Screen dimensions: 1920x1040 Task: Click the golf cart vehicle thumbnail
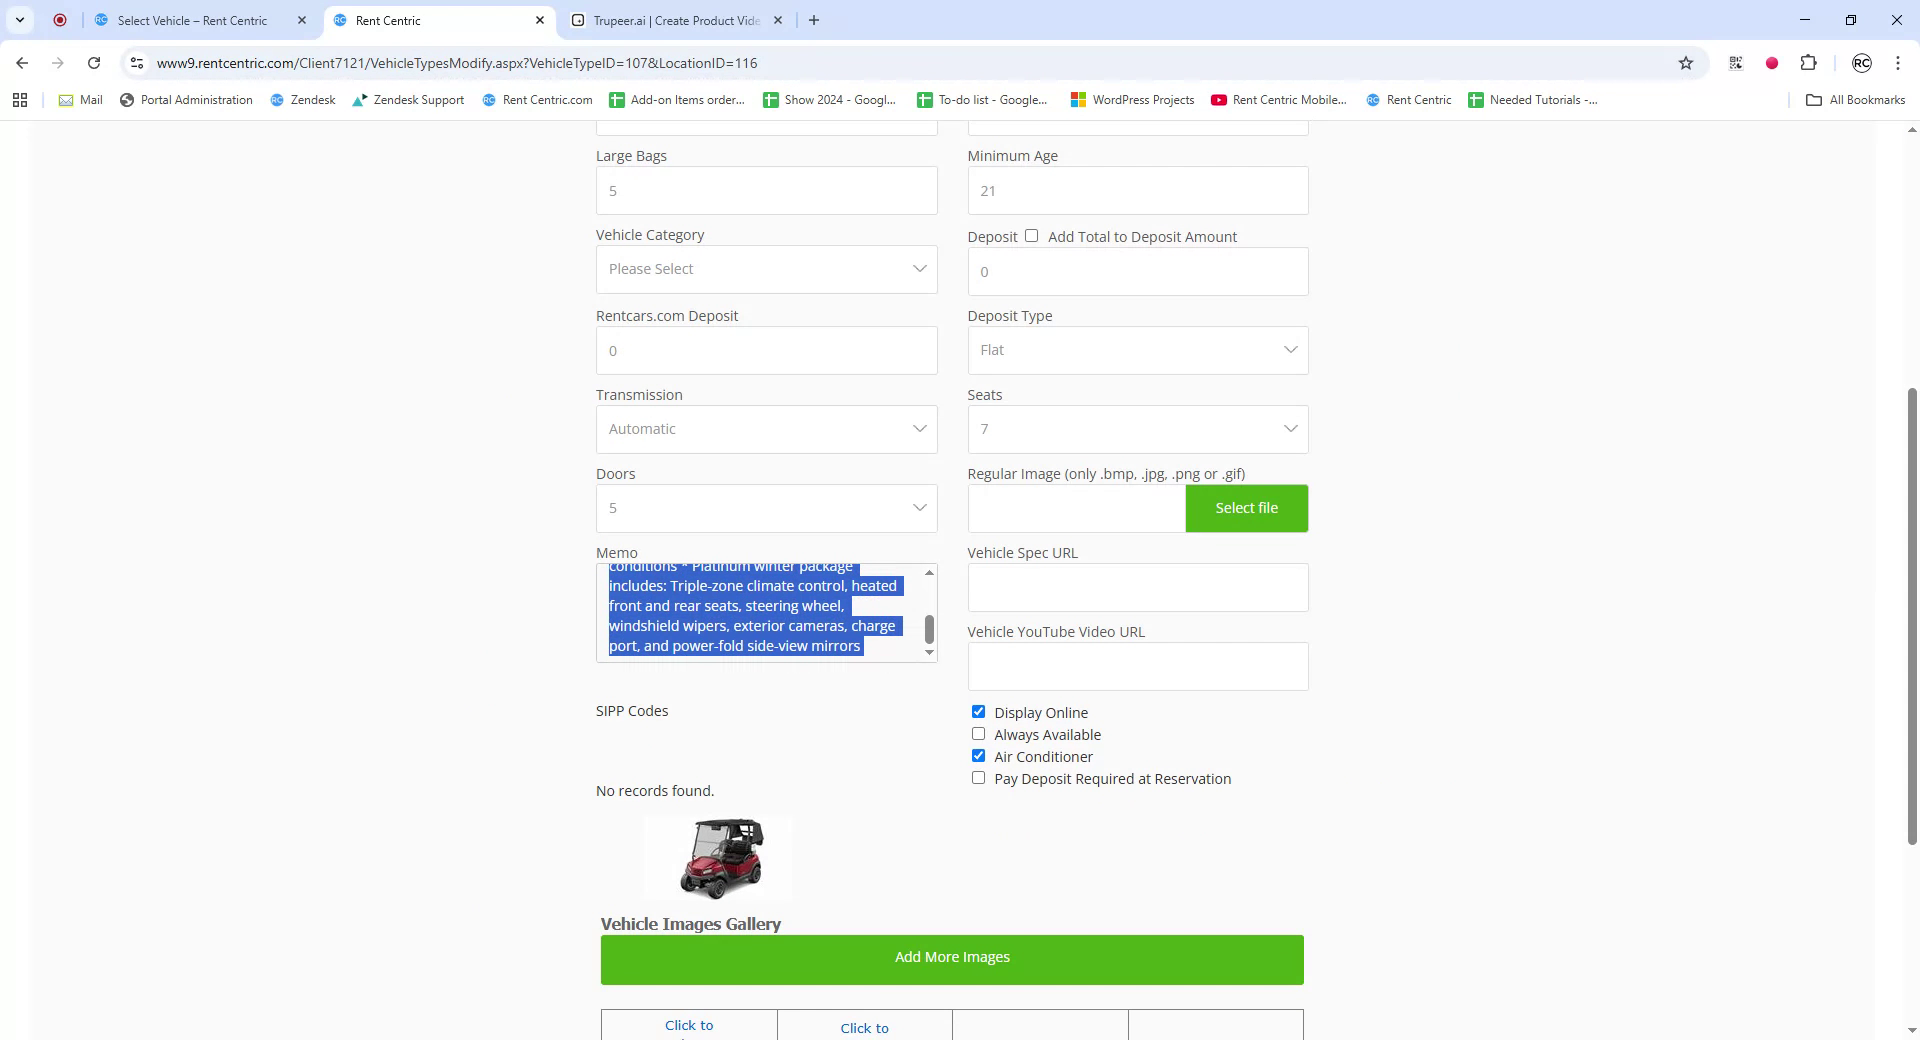718,857
